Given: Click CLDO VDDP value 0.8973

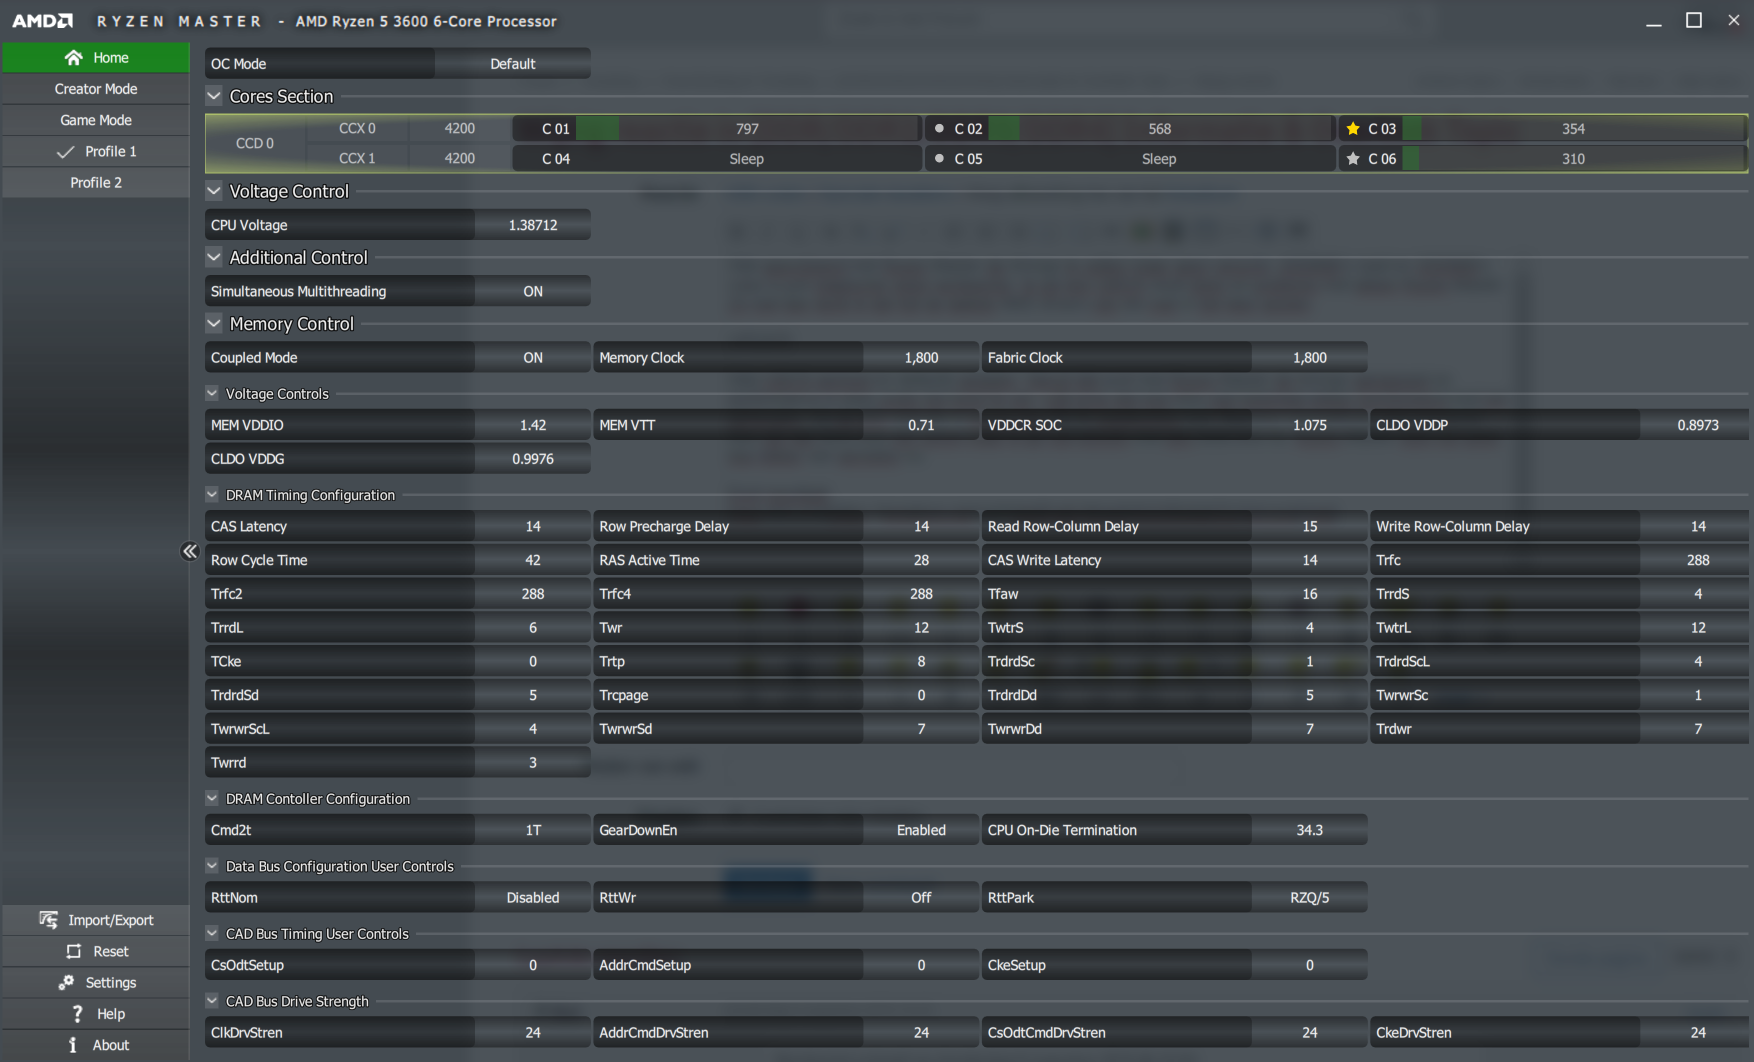Looking at the screenshot, I should point(1697,425).
